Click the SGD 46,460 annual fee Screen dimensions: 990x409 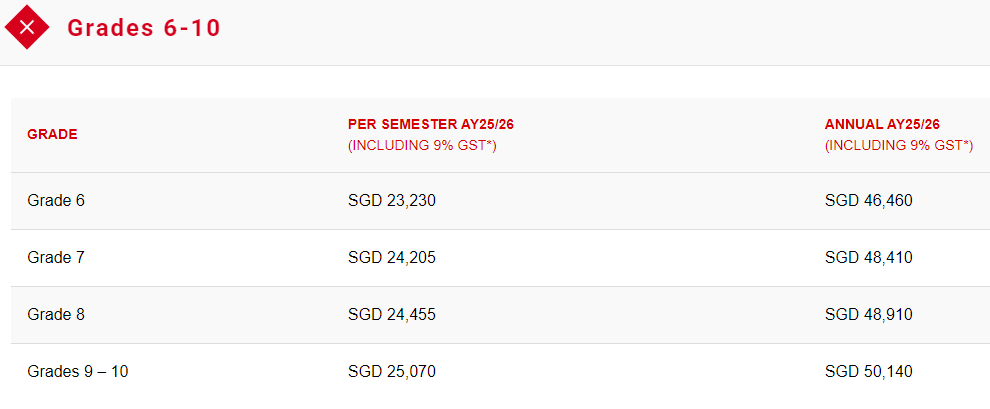coord(869,201)
